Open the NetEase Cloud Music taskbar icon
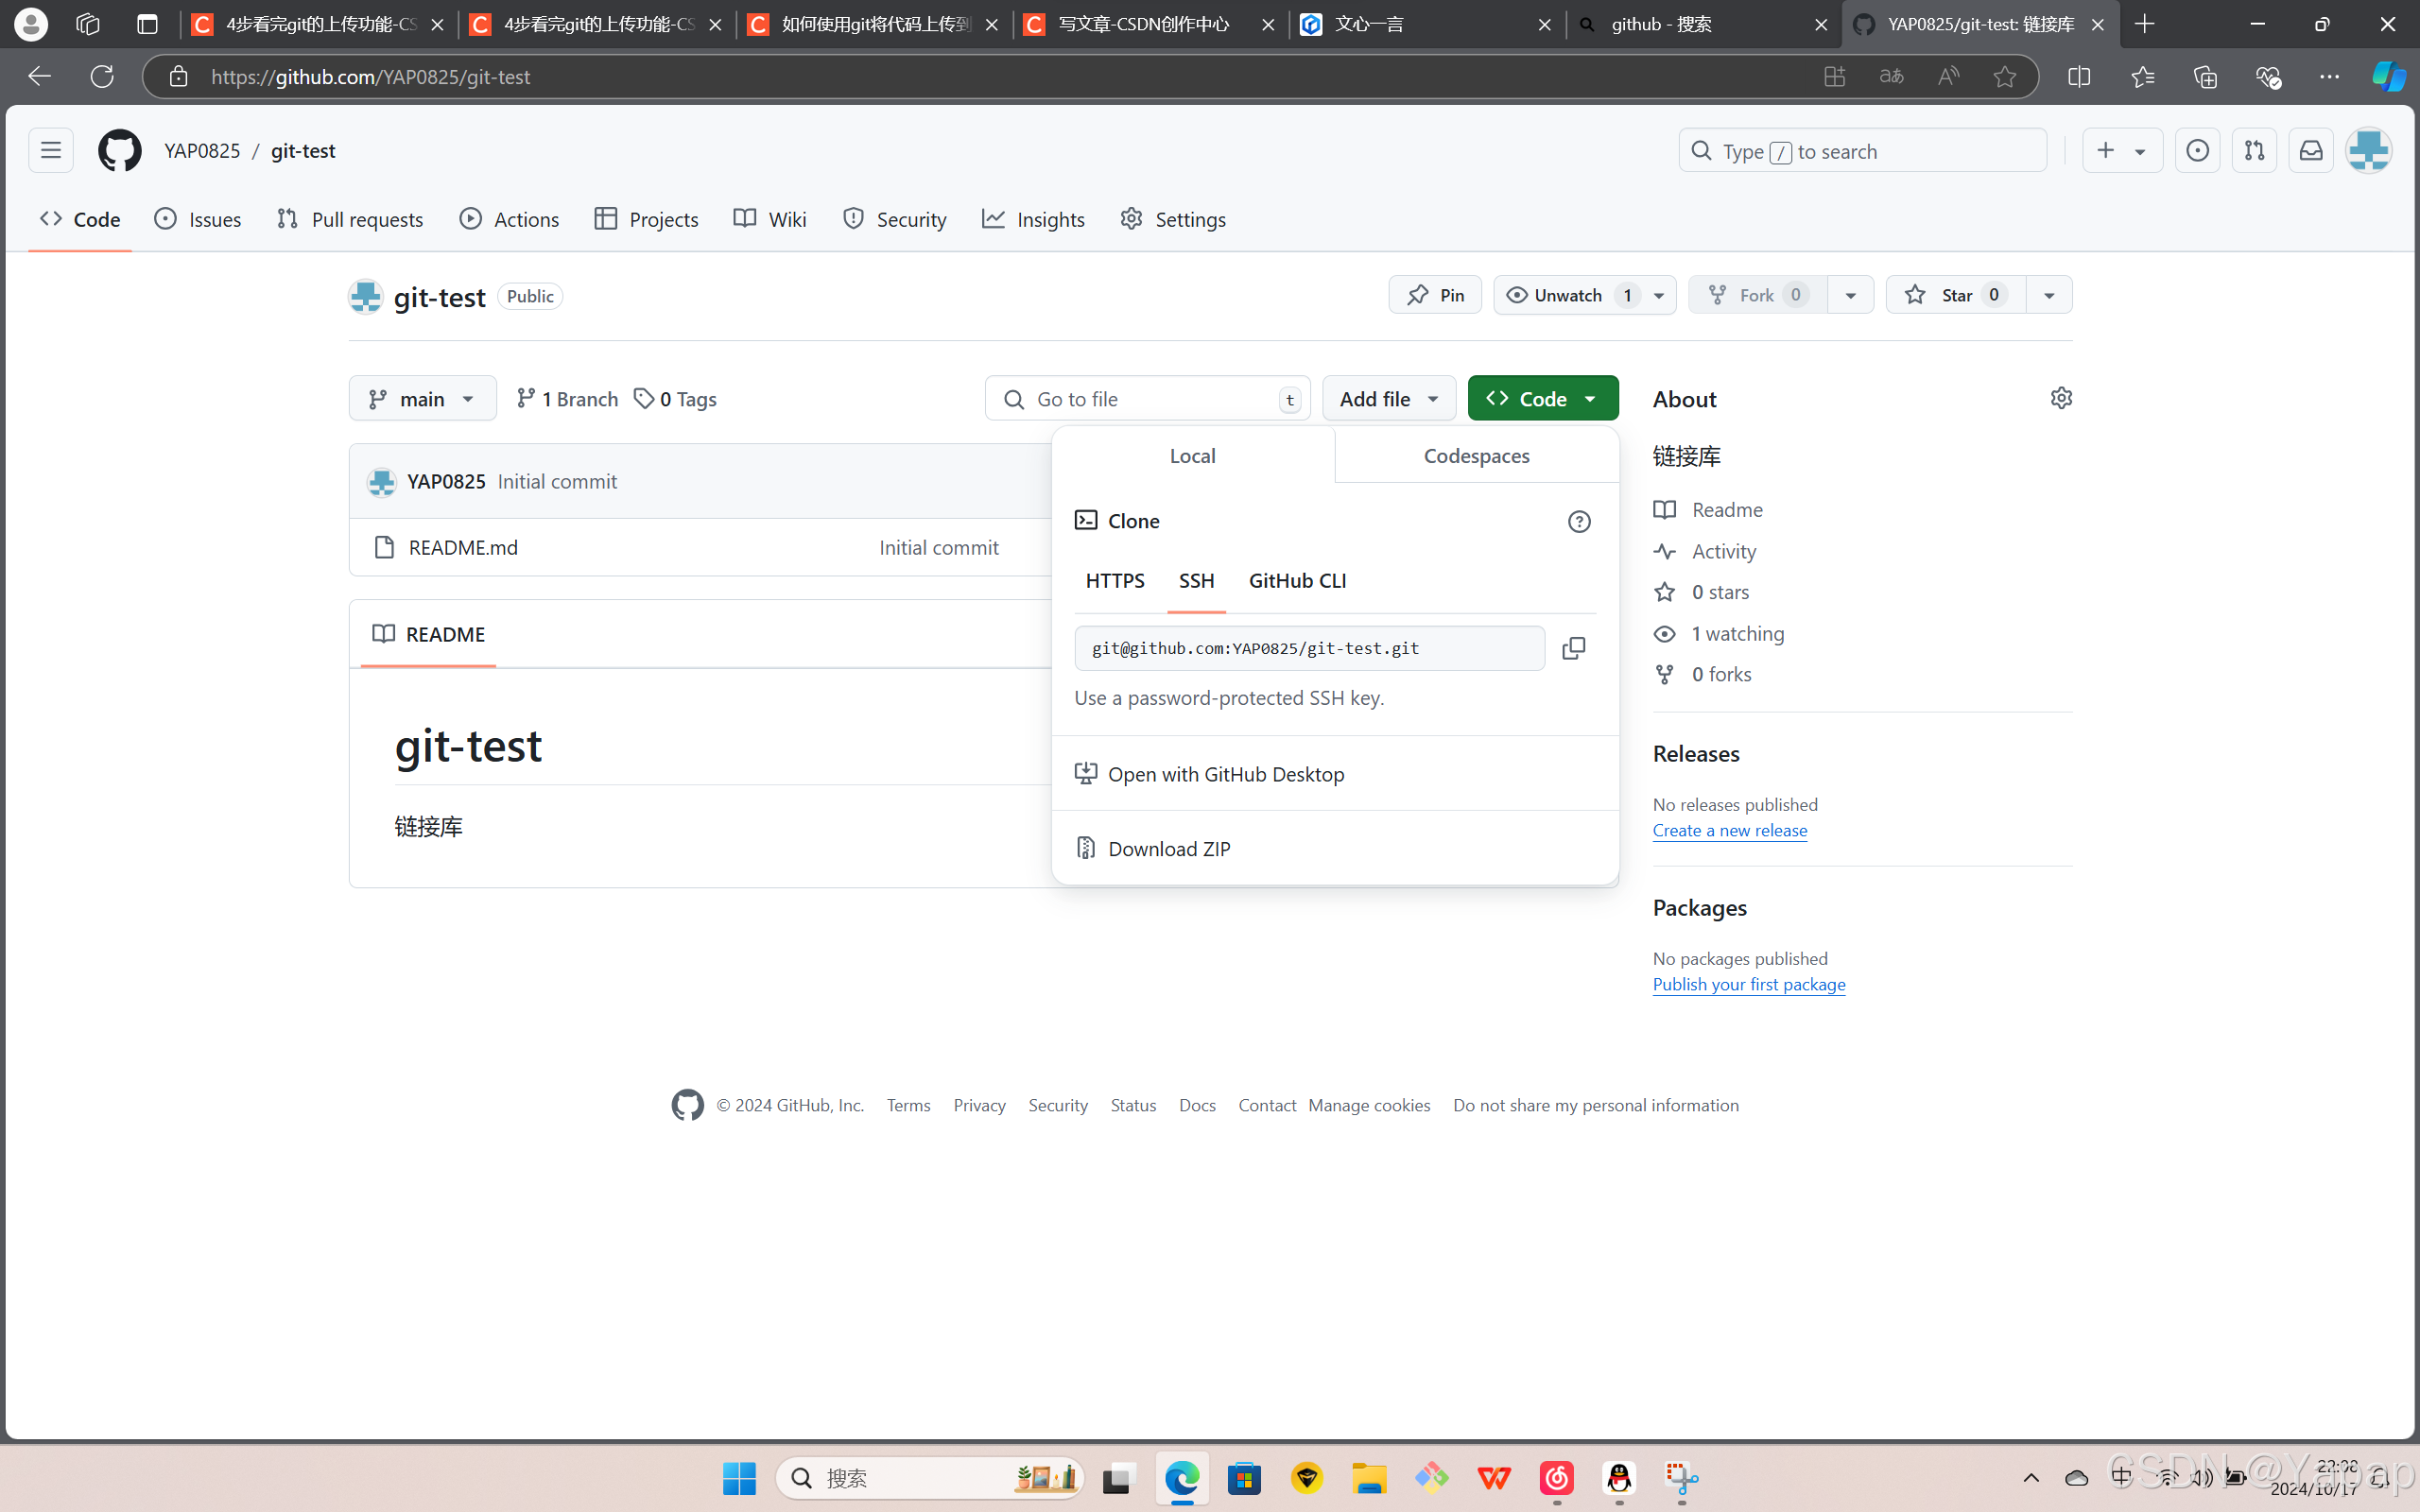 click(x=1557, y=1478)
